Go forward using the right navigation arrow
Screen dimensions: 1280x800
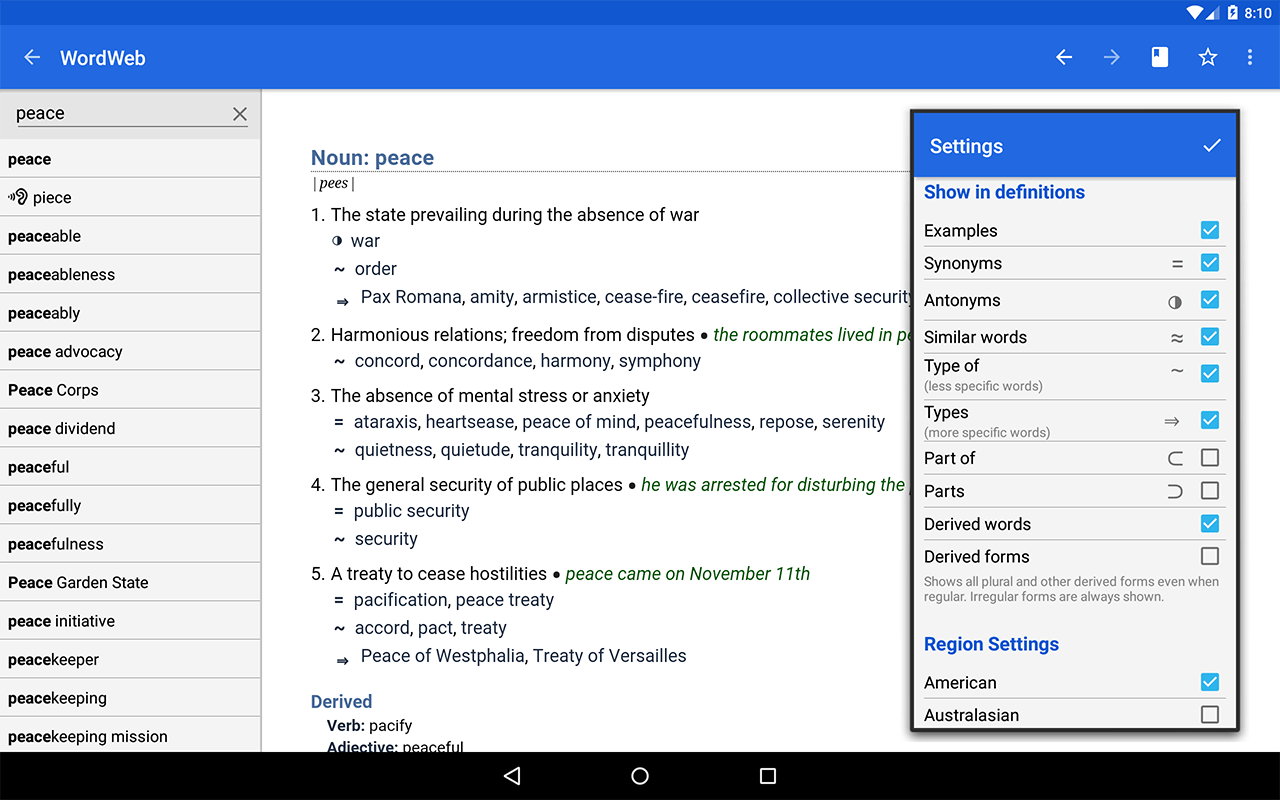tap(1111, 57)
